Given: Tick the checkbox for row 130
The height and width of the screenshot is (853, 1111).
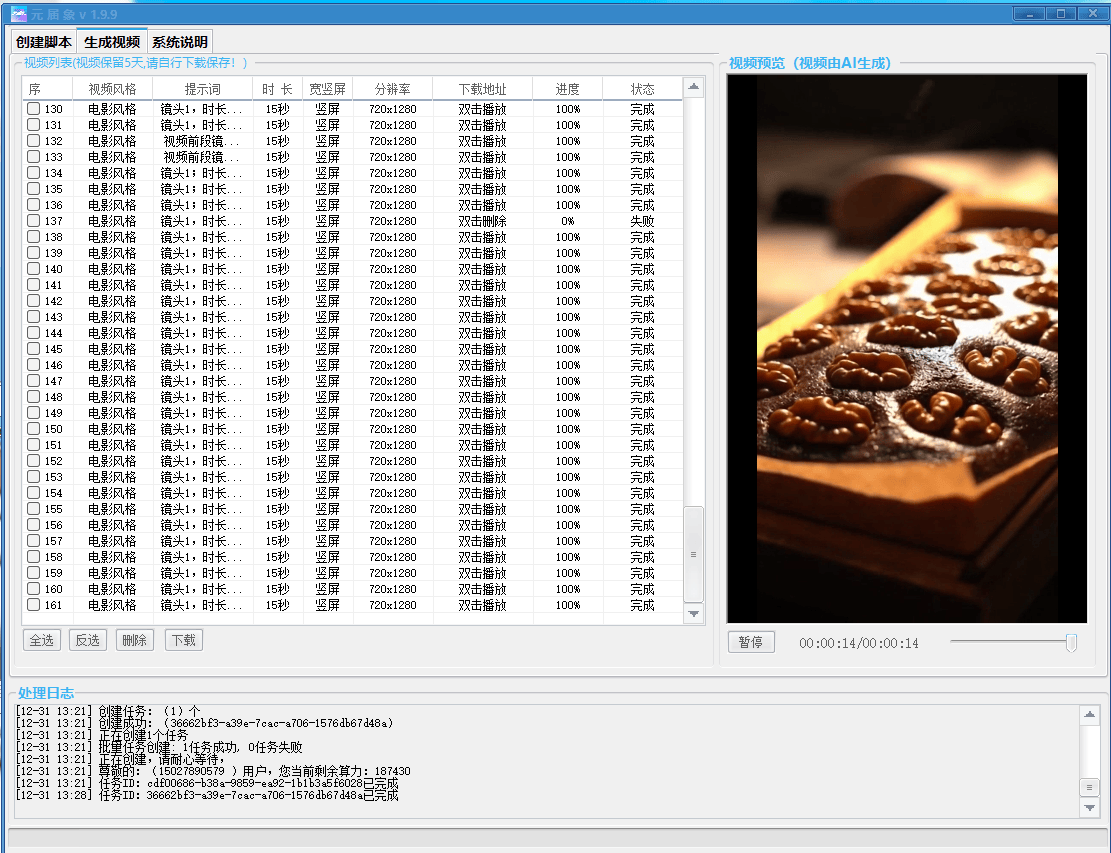Looking at the screenshot, I should (x=33, y=109).
